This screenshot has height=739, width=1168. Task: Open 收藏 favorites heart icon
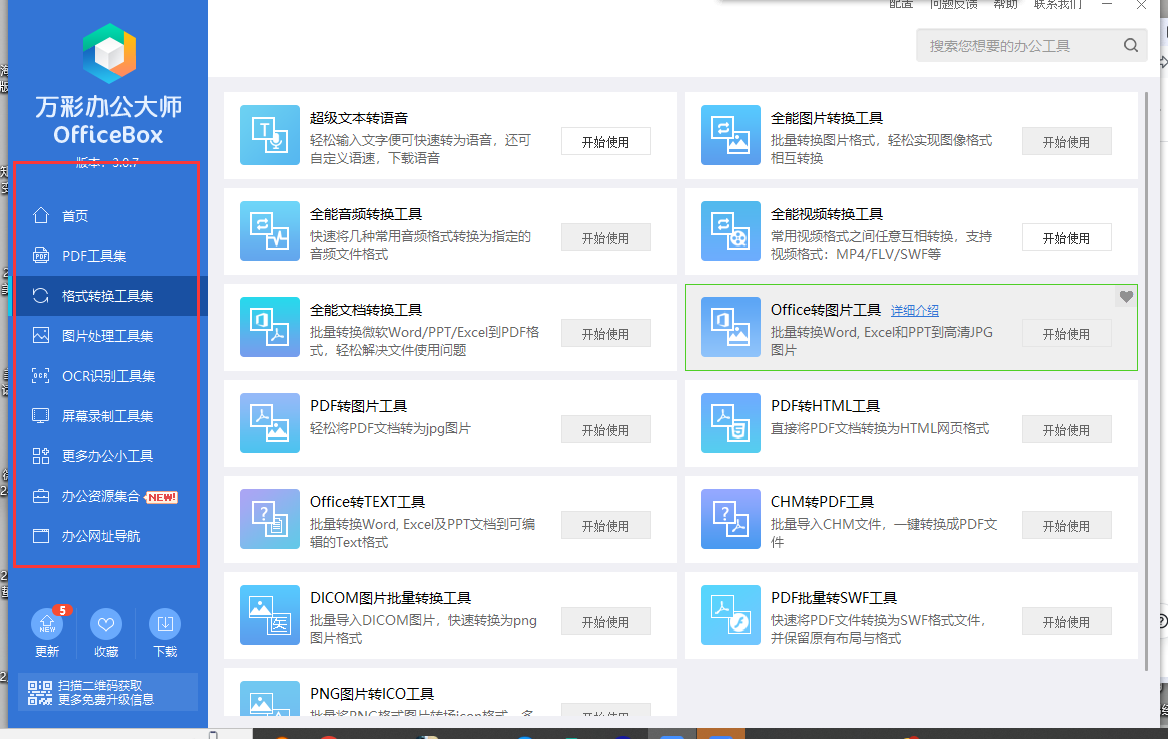[x=106, y=624]
